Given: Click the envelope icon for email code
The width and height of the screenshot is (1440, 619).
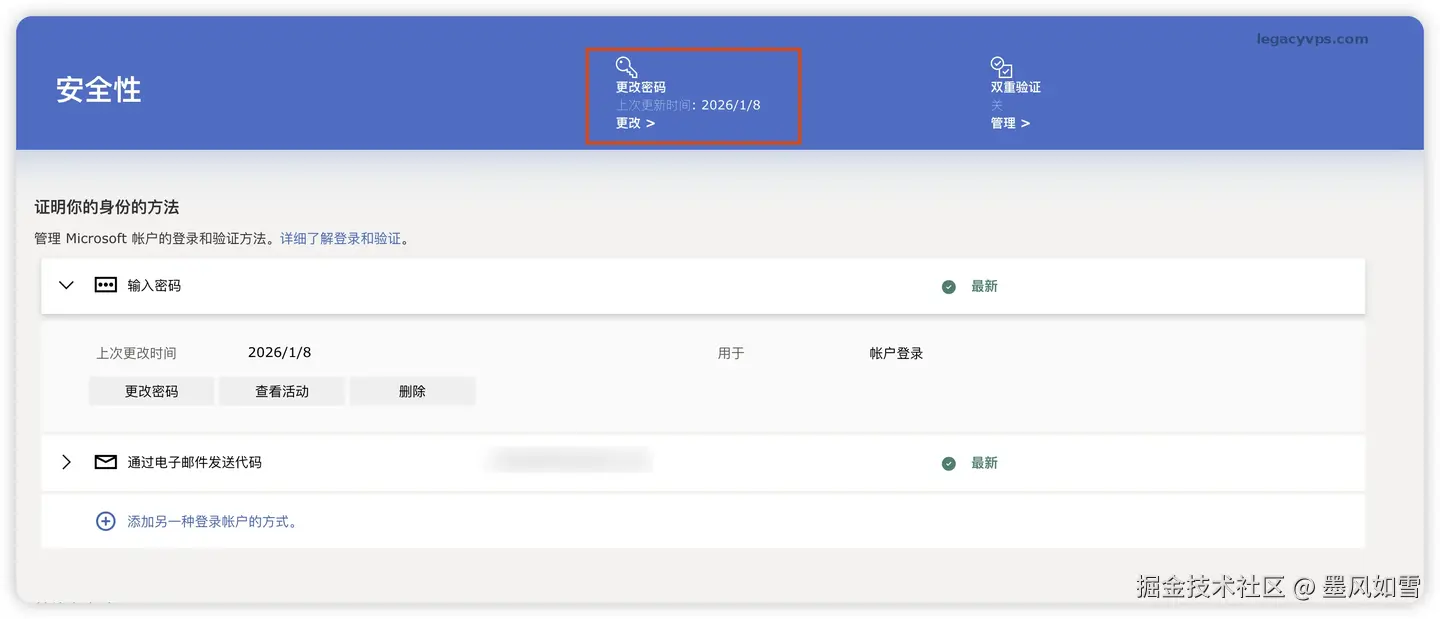Looking at the screenshot, I should tap(106, 462).
